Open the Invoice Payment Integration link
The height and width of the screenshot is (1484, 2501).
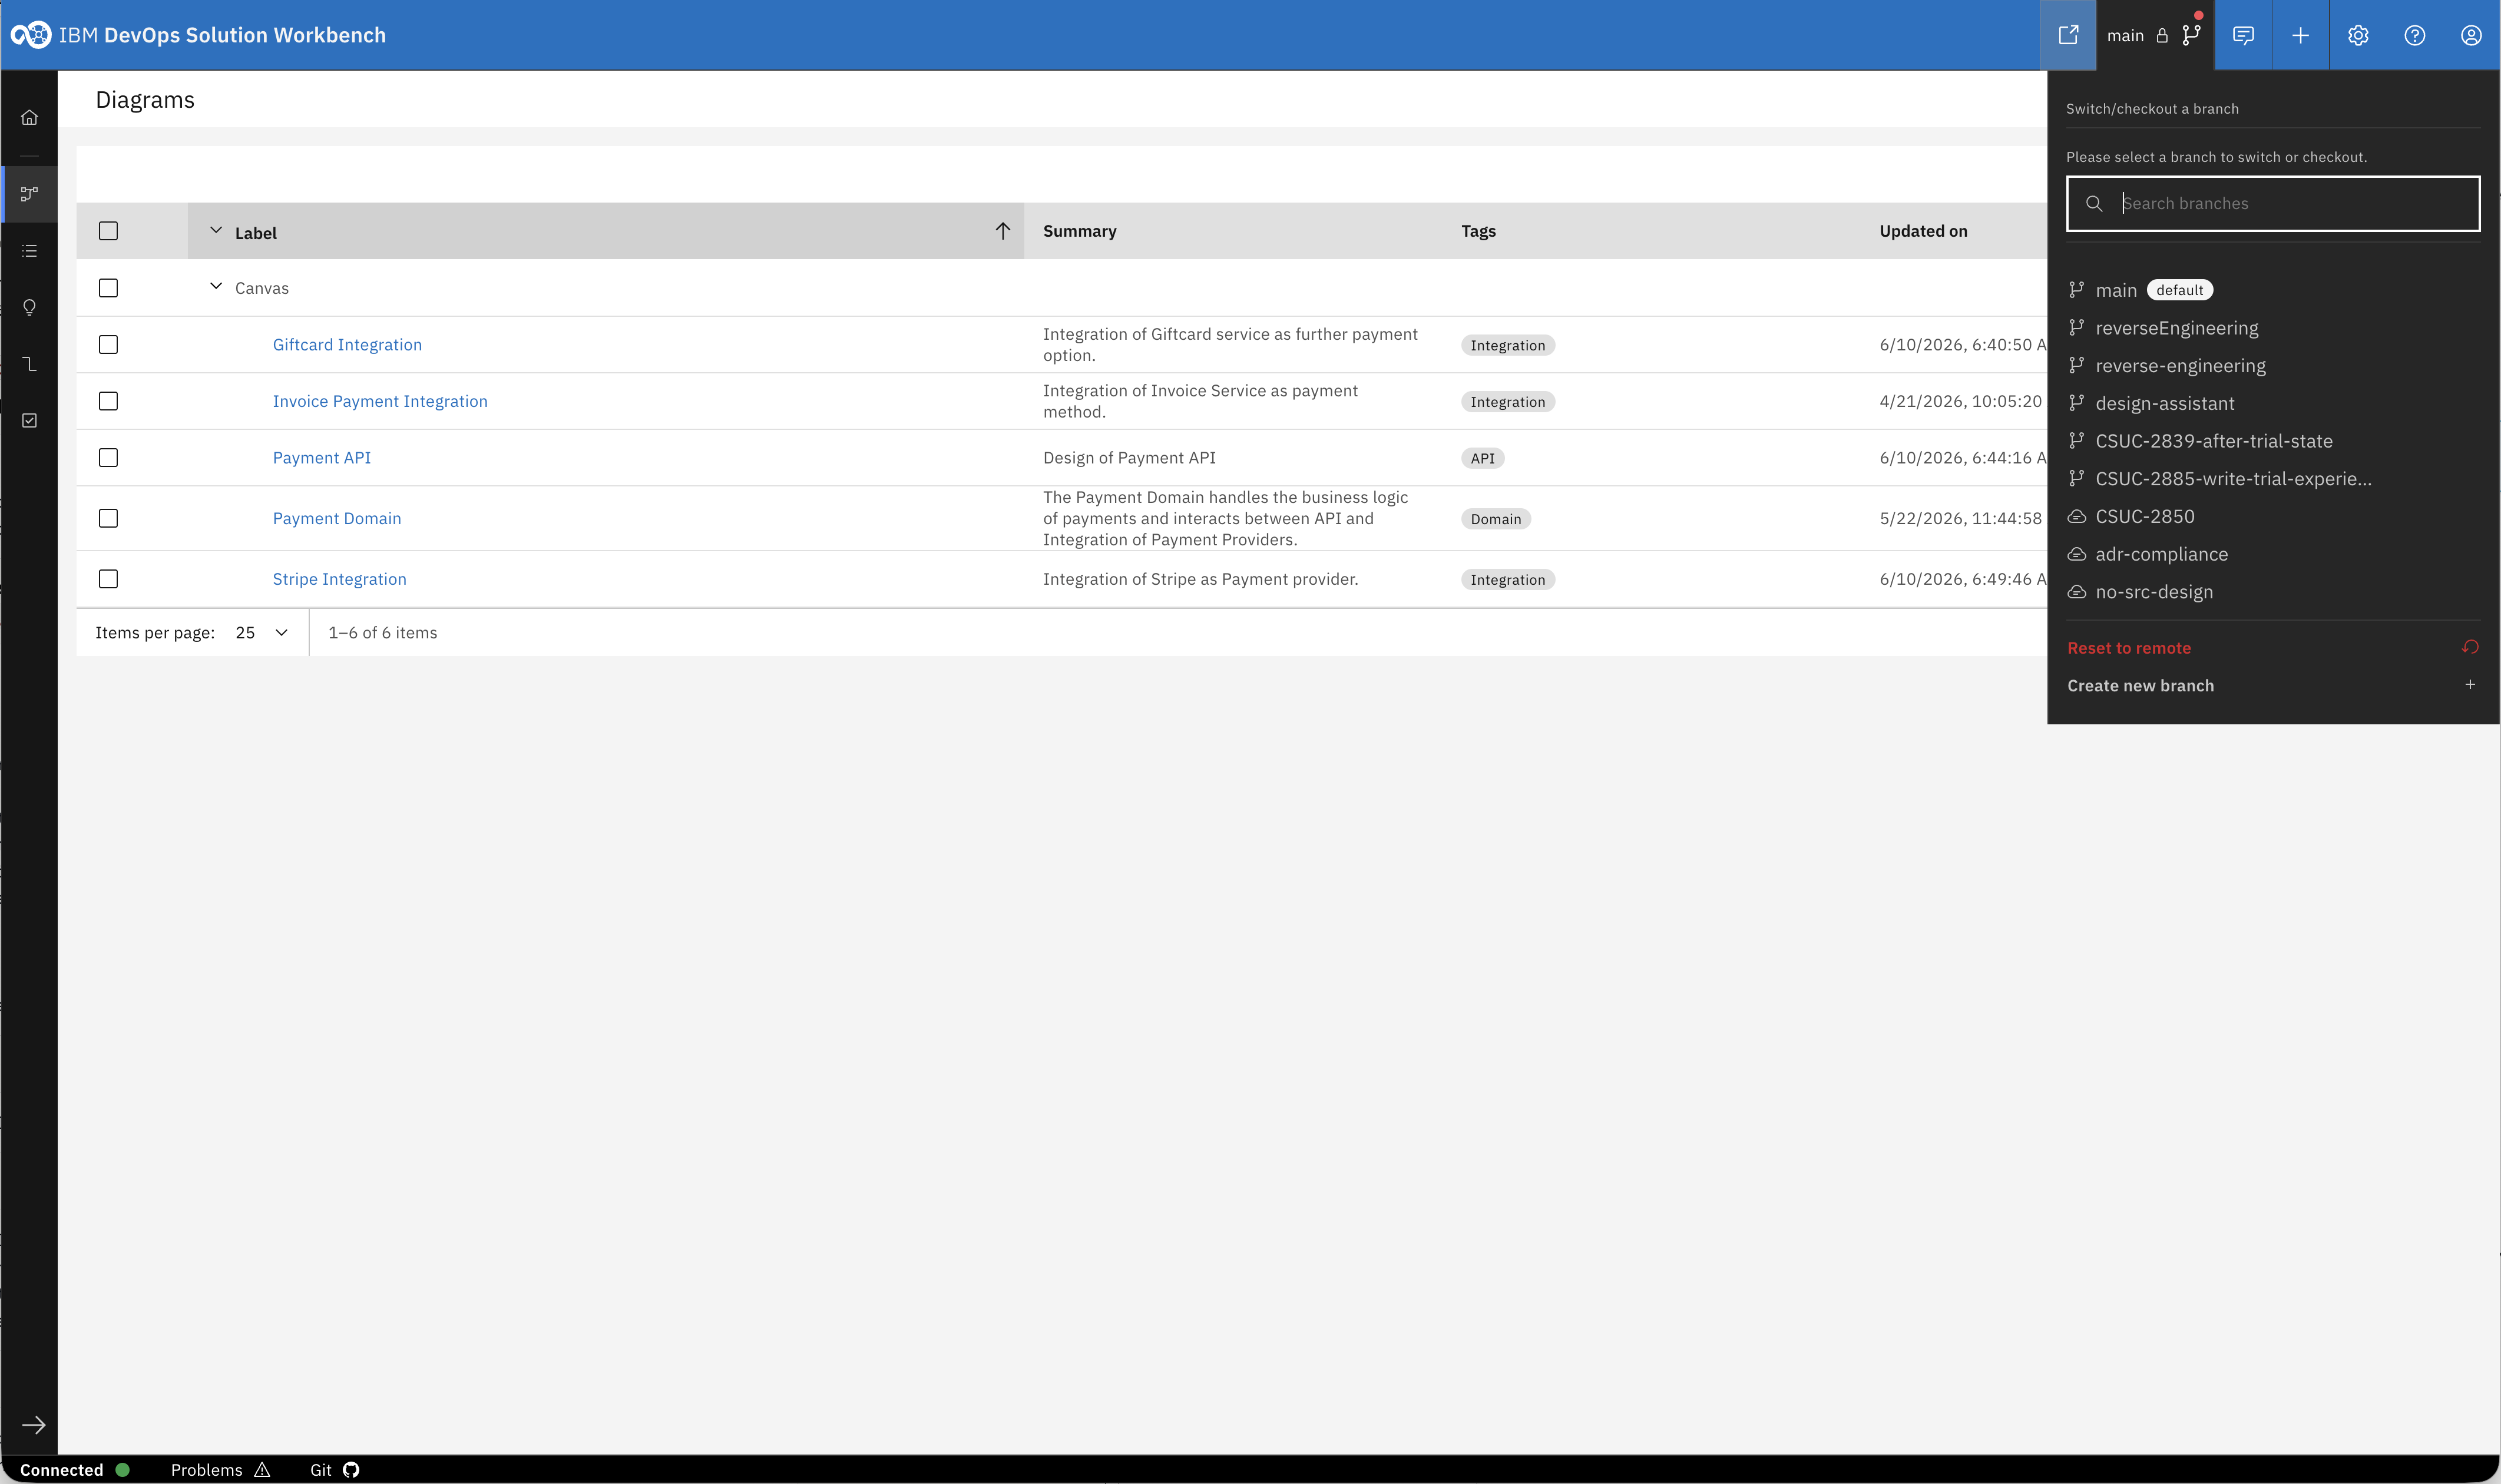tap(380, 401)
